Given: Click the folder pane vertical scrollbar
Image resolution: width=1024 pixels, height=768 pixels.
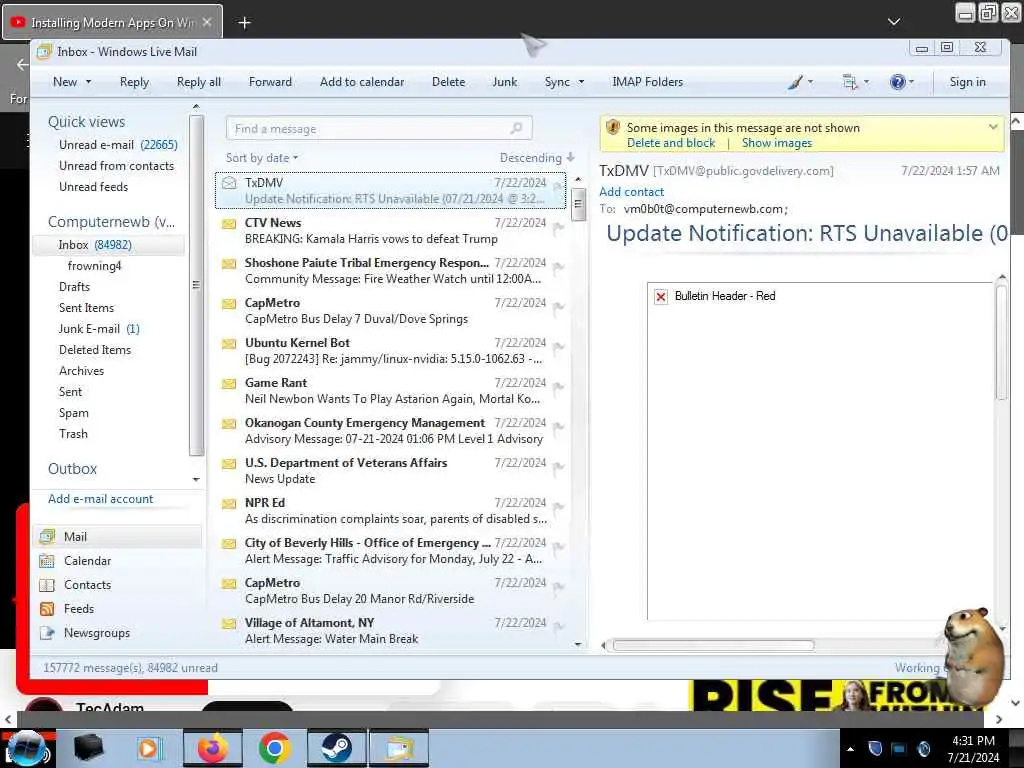Looking at the screenshot, I should pos(196,285).
